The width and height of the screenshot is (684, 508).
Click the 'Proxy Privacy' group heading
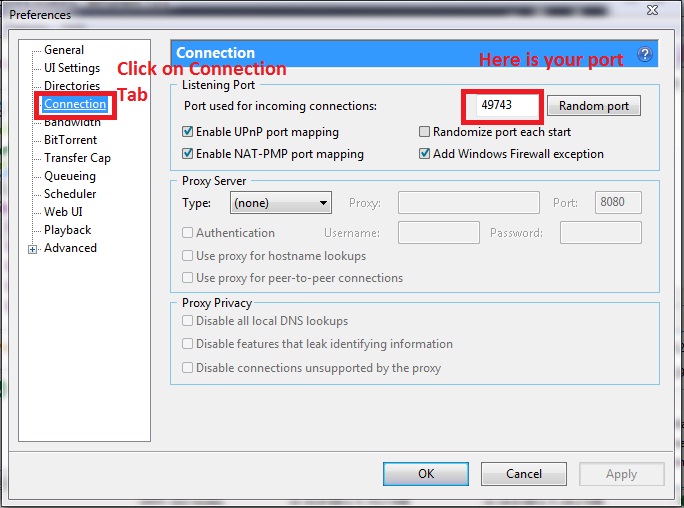click(217, 303)
